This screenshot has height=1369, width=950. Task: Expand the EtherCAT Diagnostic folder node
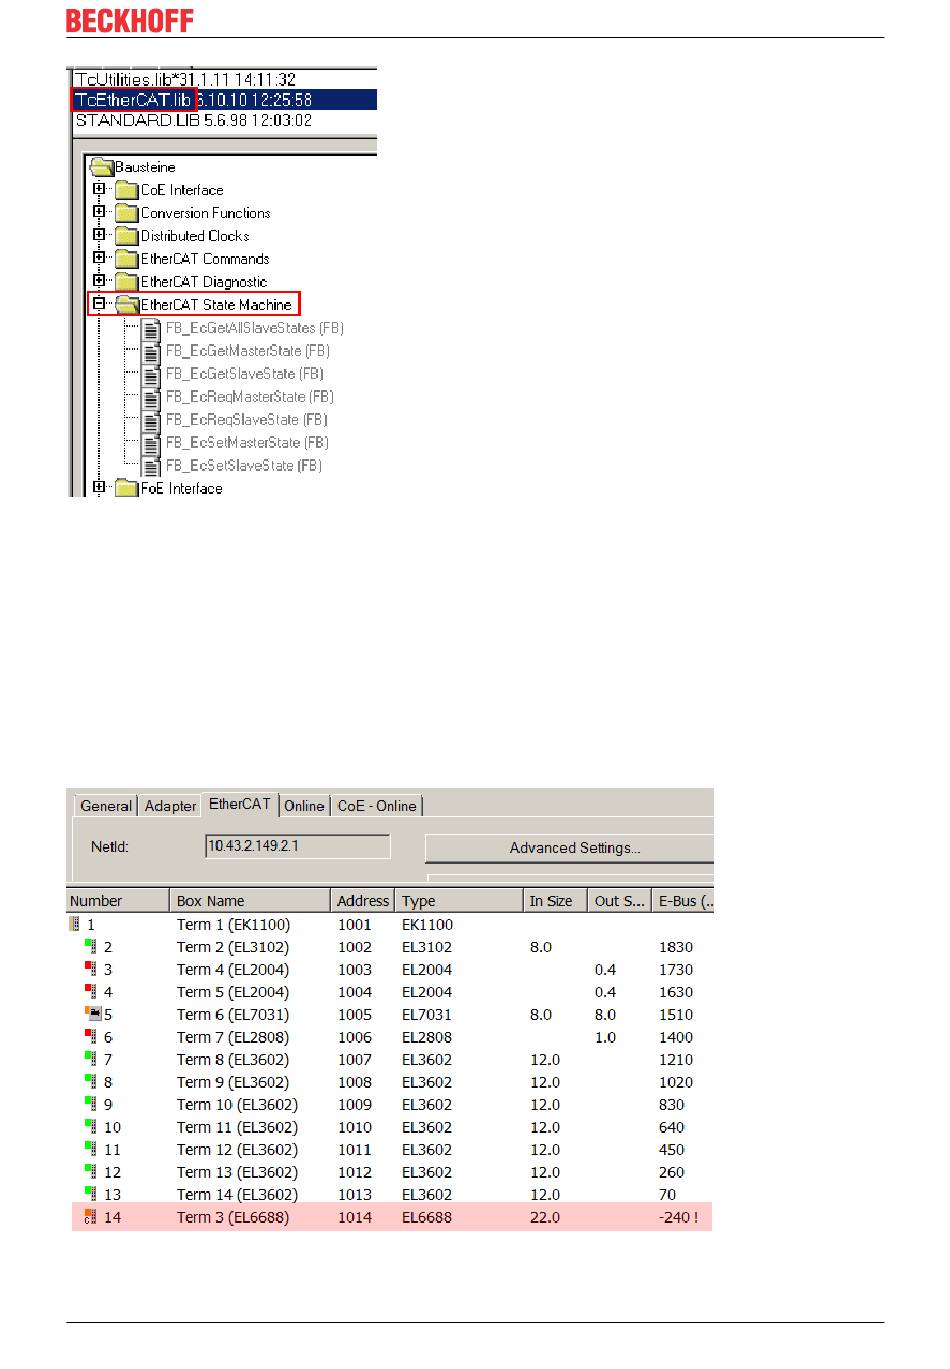click(99, 281)
